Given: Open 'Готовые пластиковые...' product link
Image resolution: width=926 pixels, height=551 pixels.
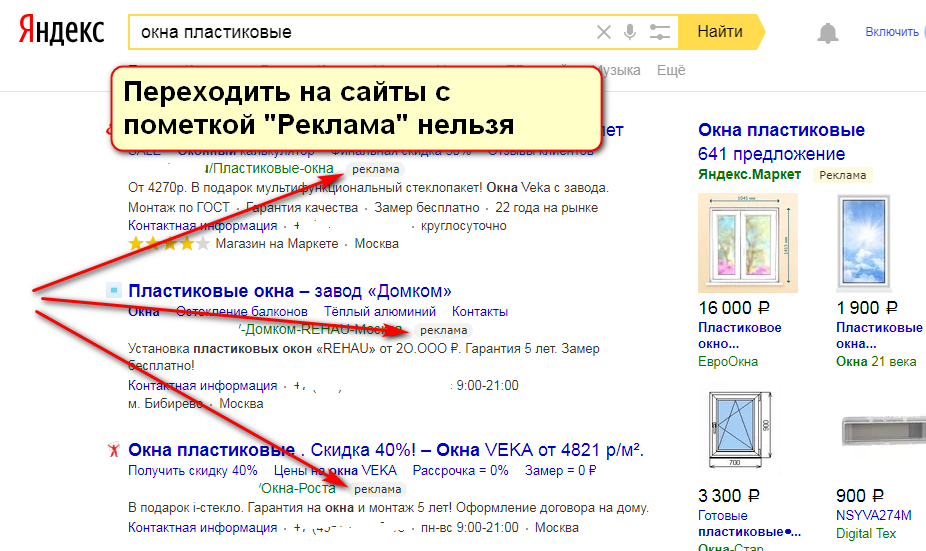Looking at the screenshot, I should (749, 523).
